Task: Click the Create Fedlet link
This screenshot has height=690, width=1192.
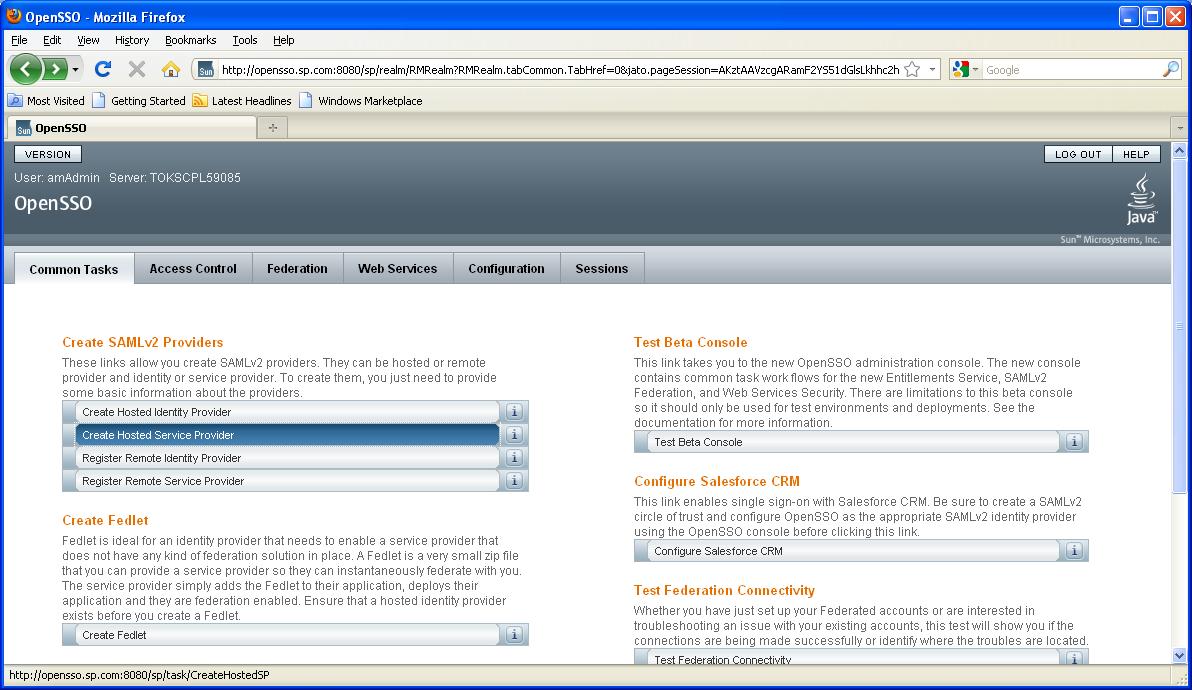Action: pyautogui.click(x=287, y=635)
